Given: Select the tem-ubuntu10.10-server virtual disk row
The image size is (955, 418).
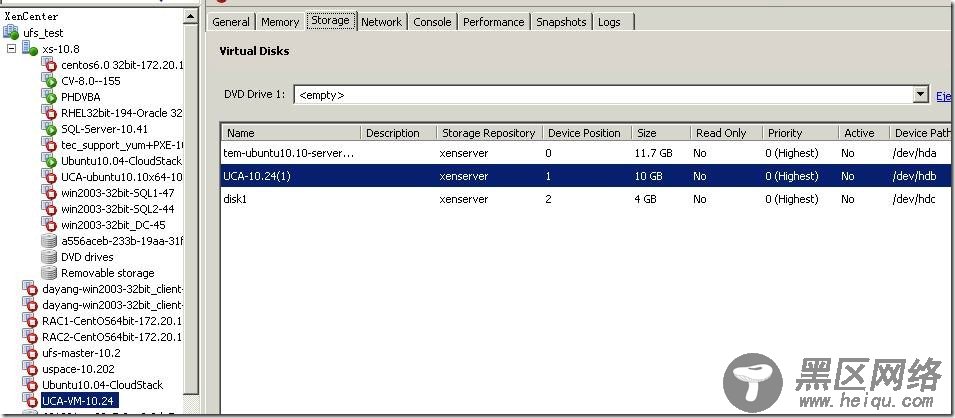Looking at the screenshot, I should coord(587,153).
